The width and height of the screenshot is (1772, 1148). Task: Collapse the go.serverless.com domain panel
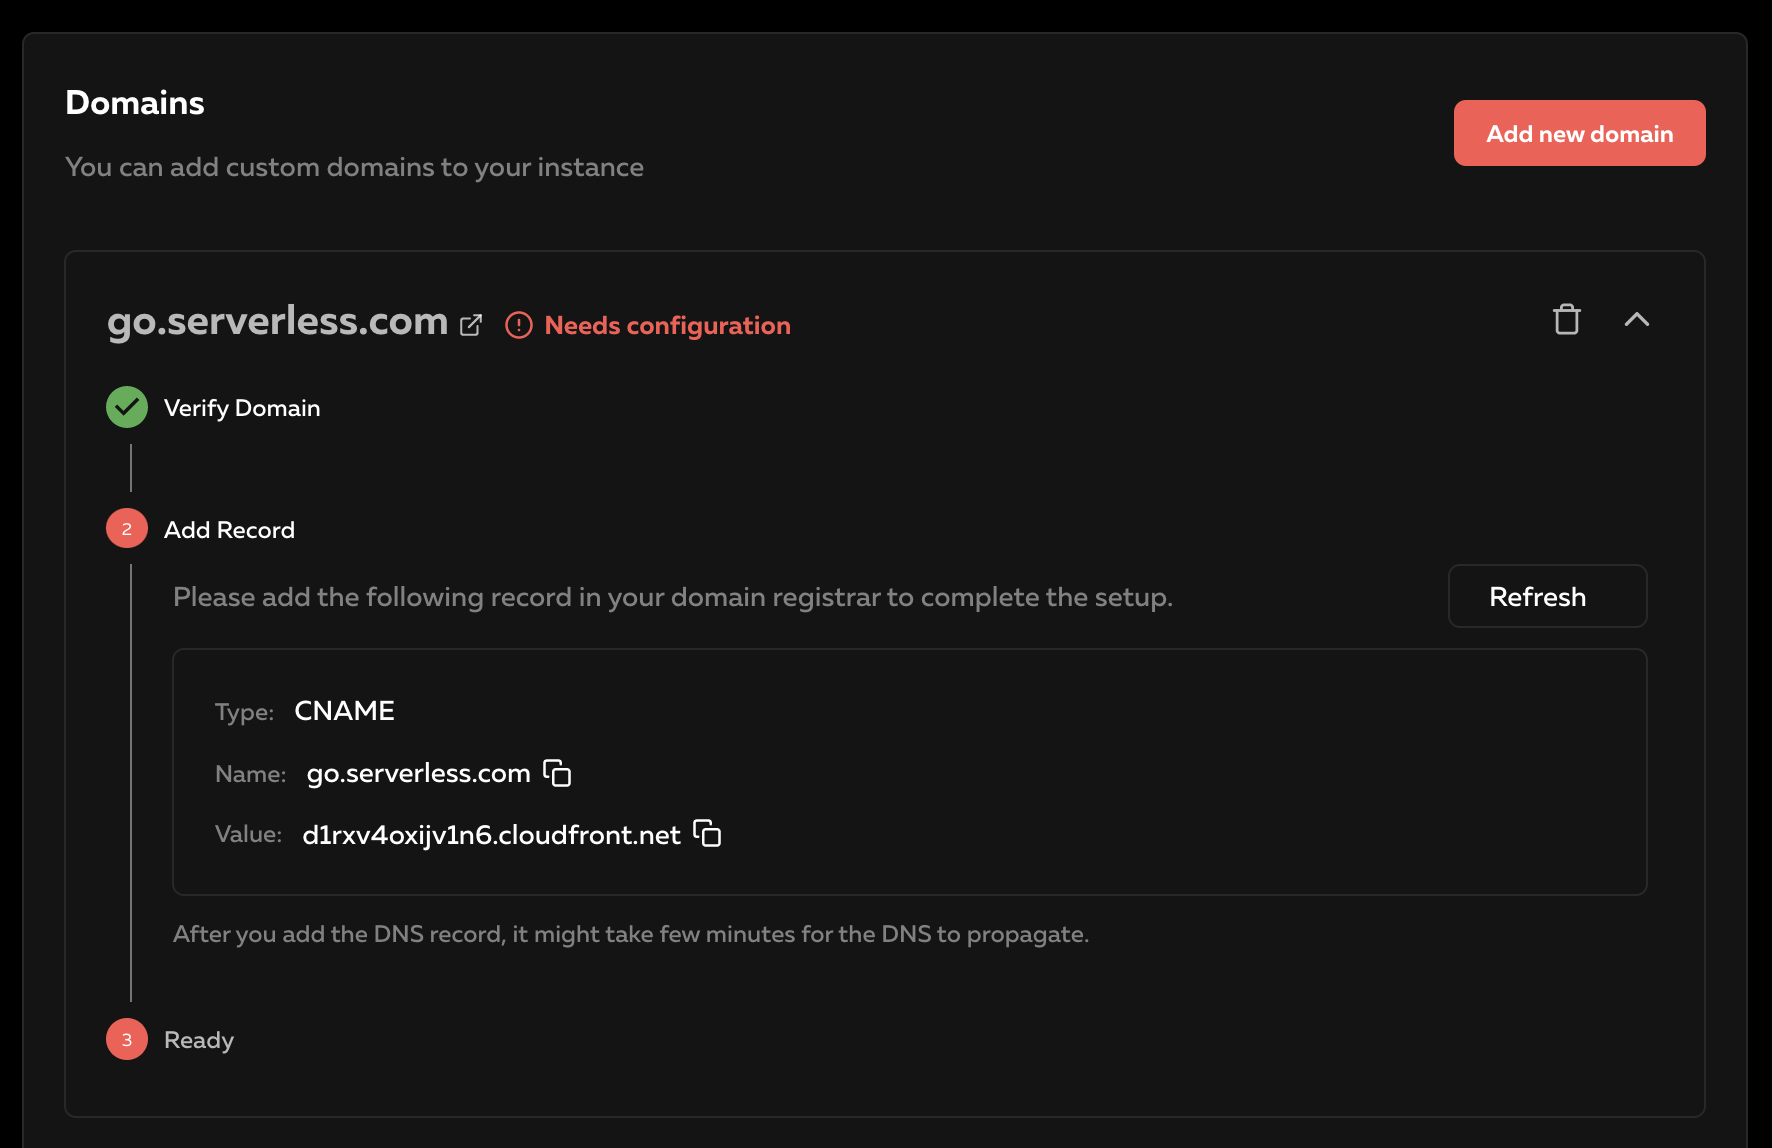click(x=1636, y=320)
